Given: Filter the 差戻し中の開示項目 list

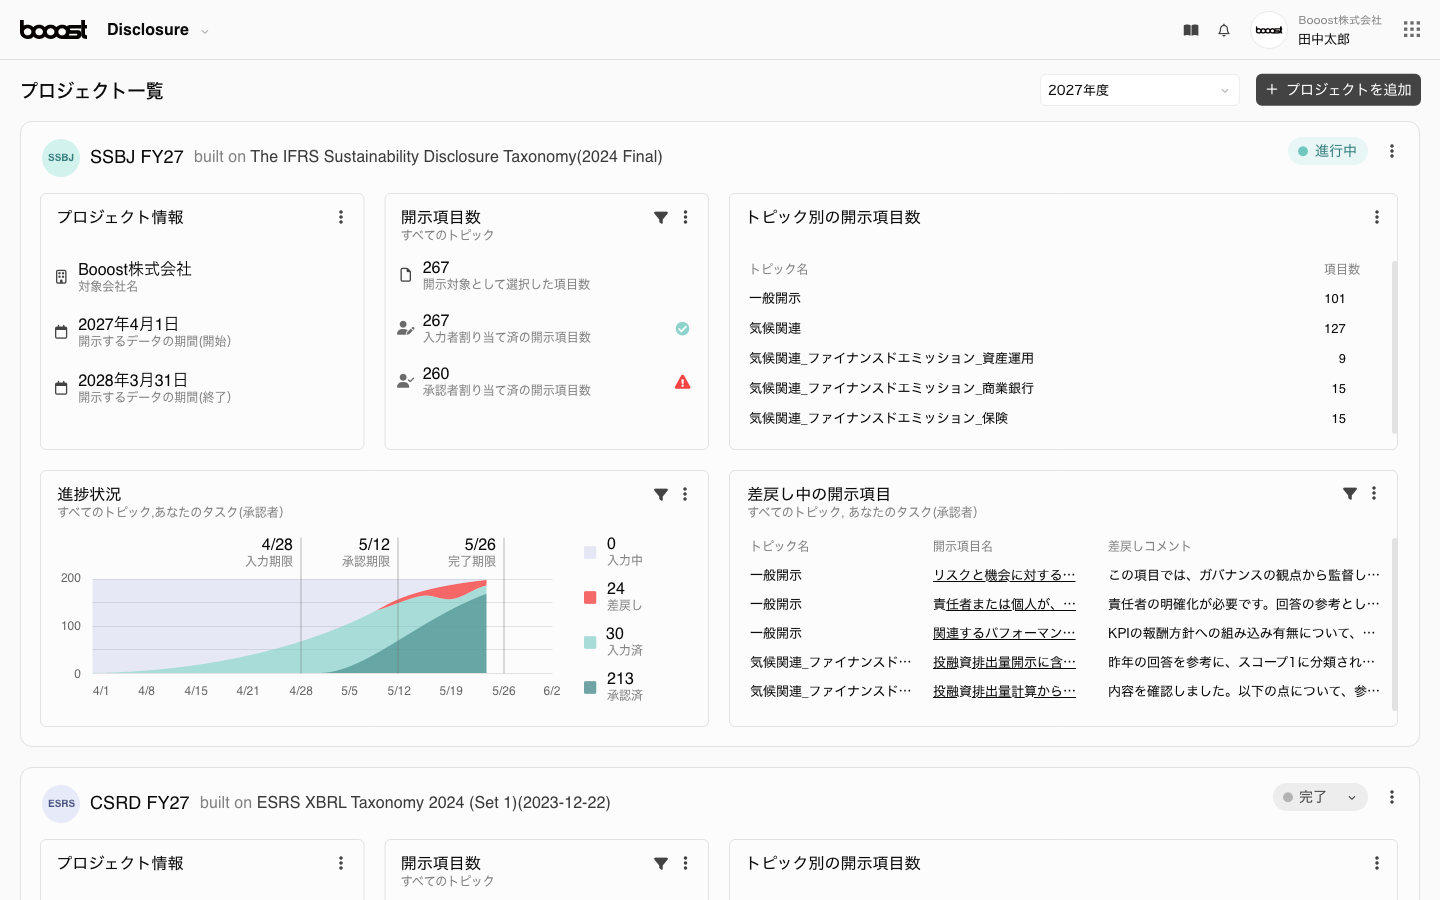Looking at the screenshot, I should [x=1349, y=493].
